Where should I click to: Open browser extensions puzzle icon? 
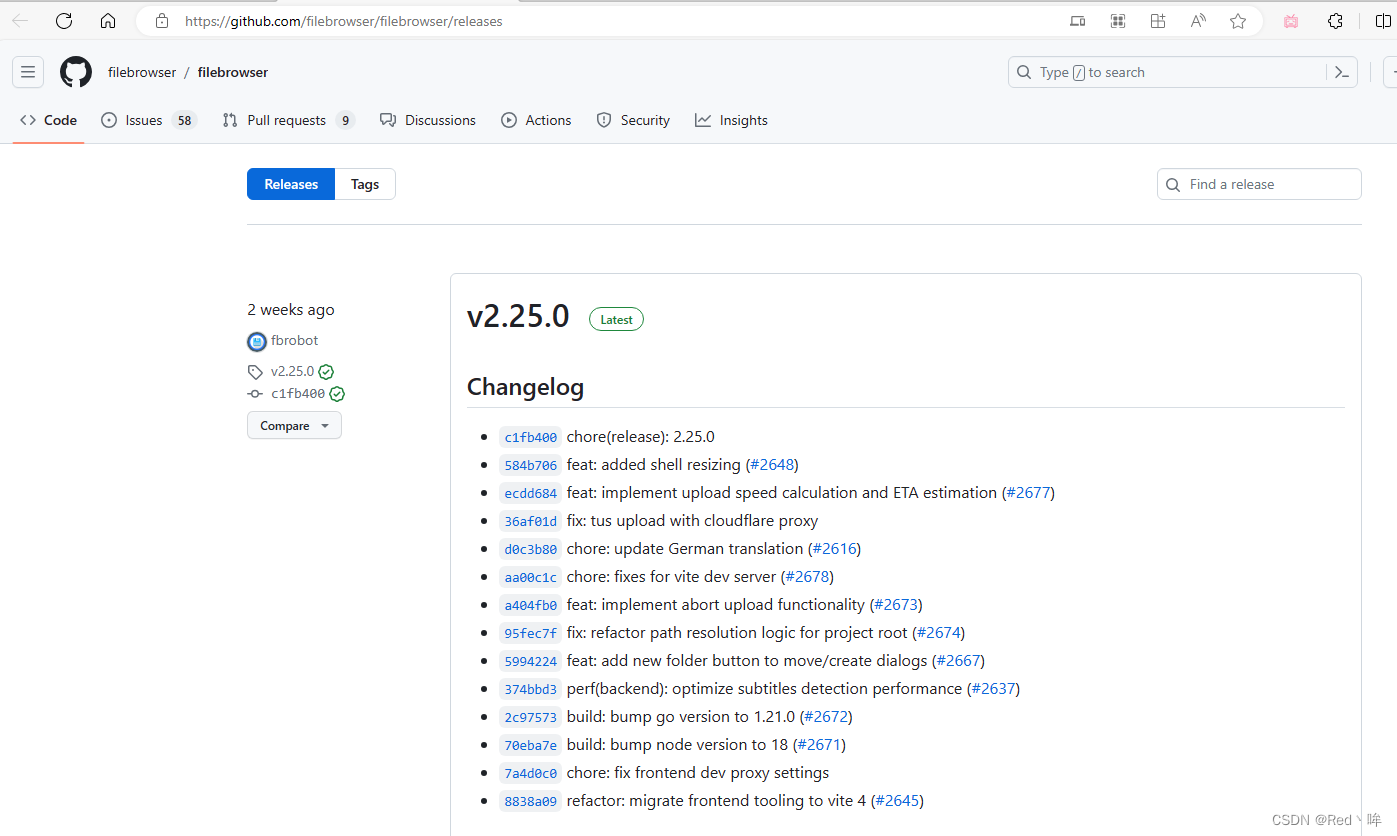pyautogui.click(x=1335, y=21)
